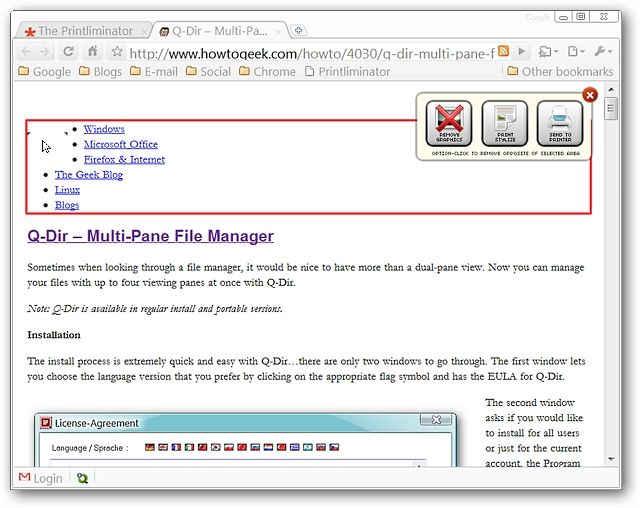This screenshot has width=640, height=508.
Task: Click the Print Stylize button
Action: (x=504, y=123)
